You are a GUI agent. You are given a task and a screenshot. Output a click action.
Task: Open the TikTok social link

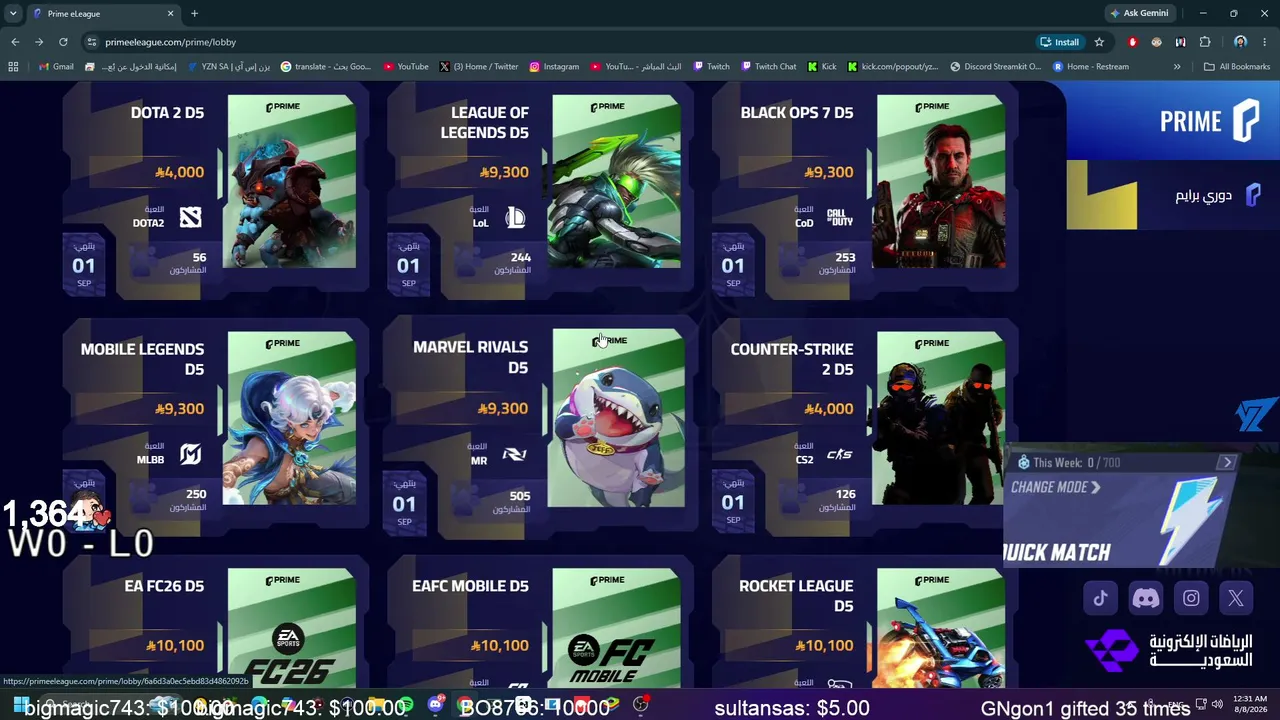[1101, 598]
